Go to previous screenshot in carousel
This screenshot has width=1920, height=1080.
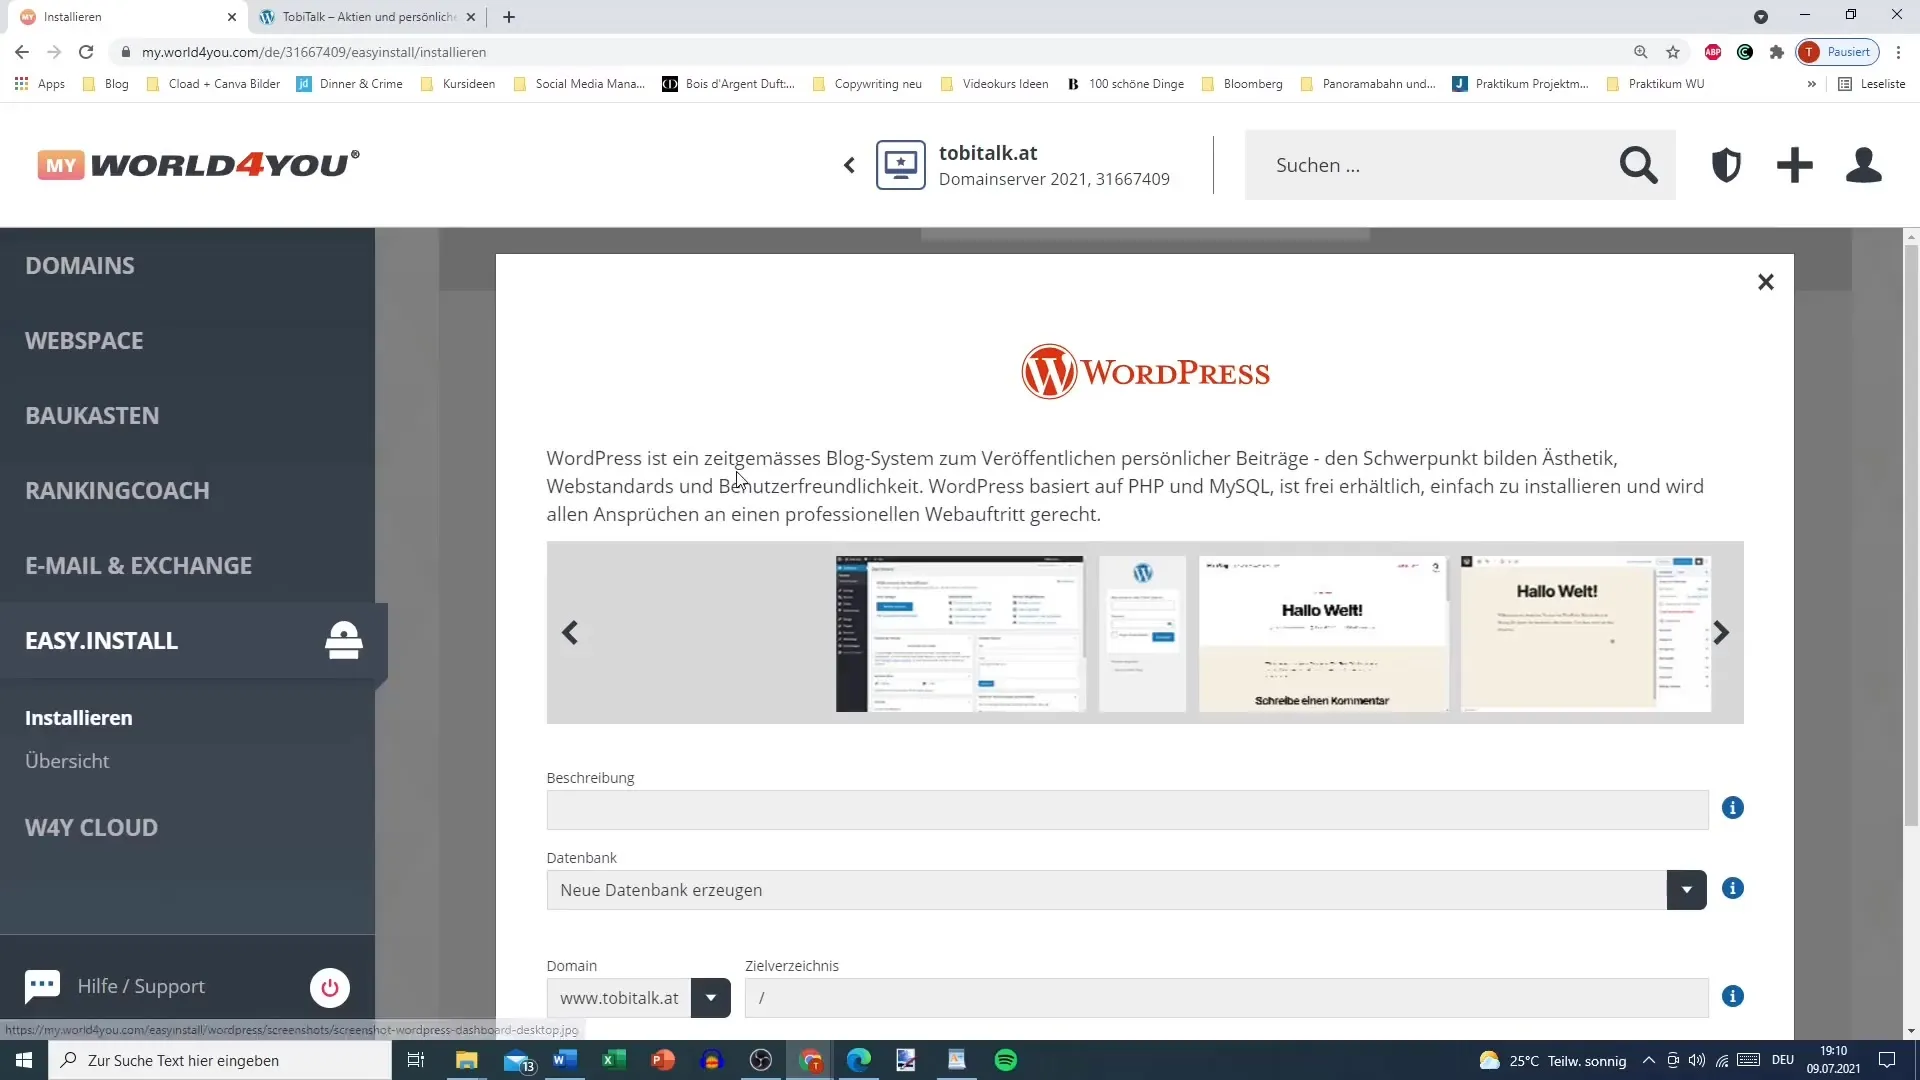coord(570,632)
